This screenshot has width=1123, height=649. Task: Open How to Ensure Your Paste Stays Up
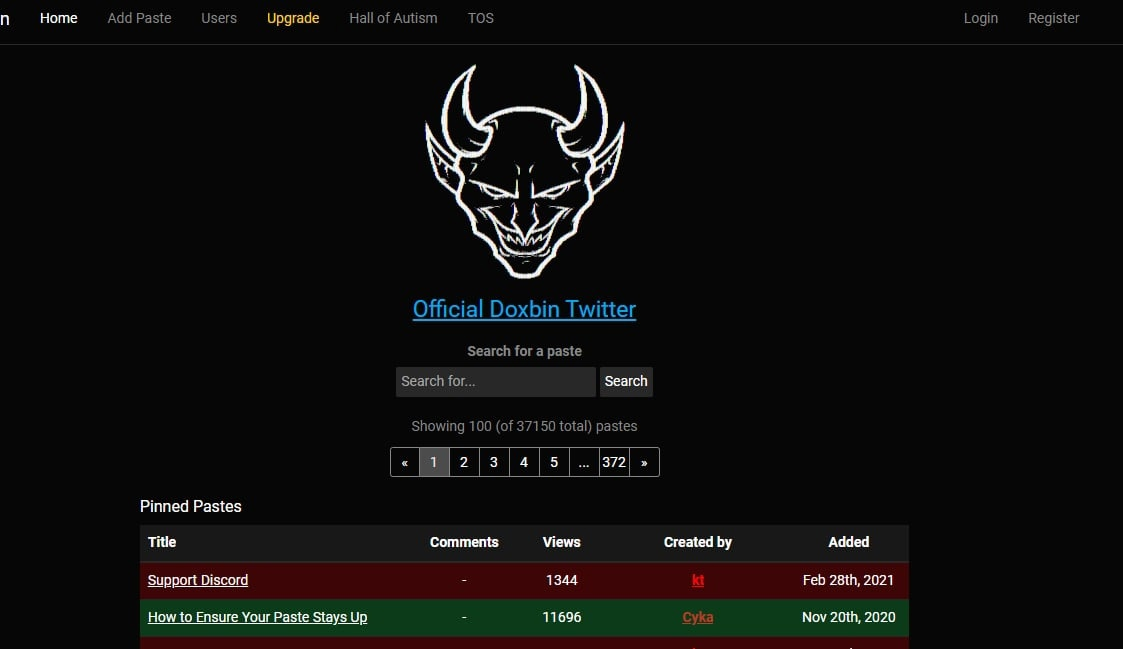point(257,617)
